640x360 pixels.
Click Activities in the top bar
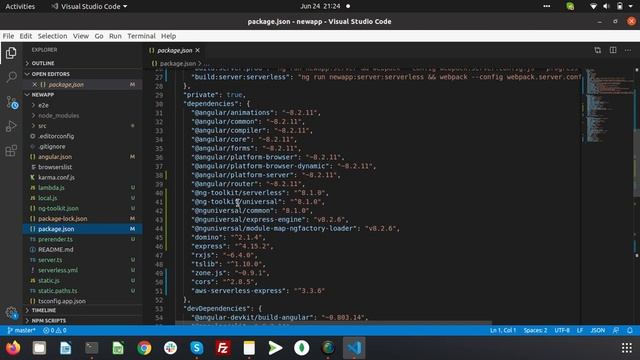click(x=20, y=6)
